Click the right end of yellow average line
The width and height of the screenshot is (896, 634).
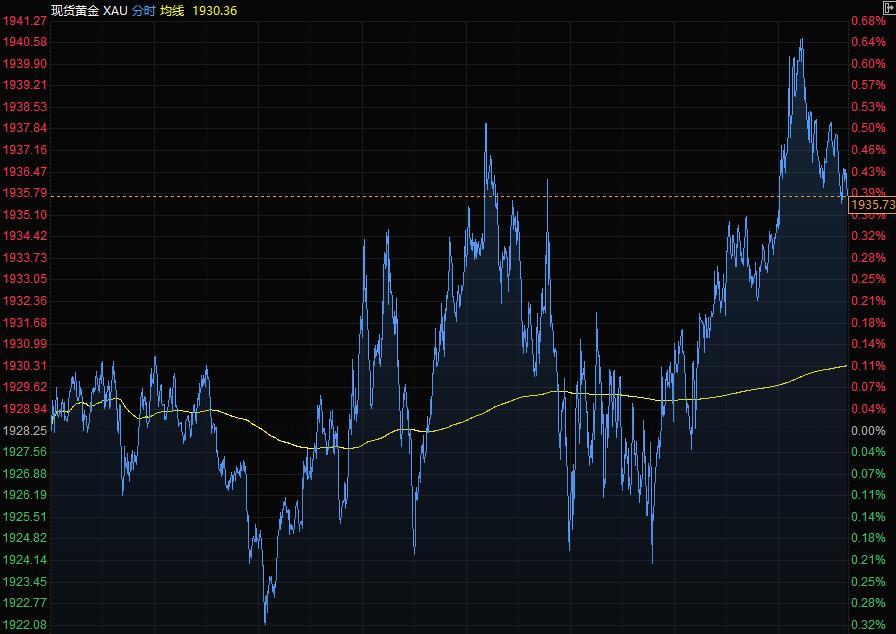click(x=844, y=366)
